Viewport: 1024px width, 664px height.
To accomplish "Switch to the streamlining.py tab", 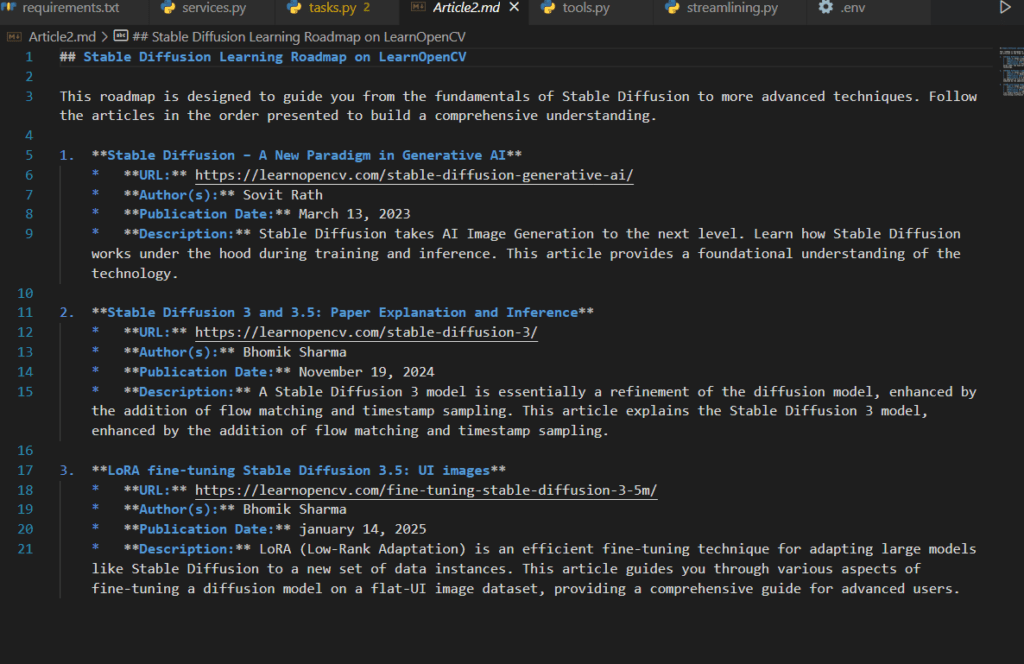I will (731, 8).
